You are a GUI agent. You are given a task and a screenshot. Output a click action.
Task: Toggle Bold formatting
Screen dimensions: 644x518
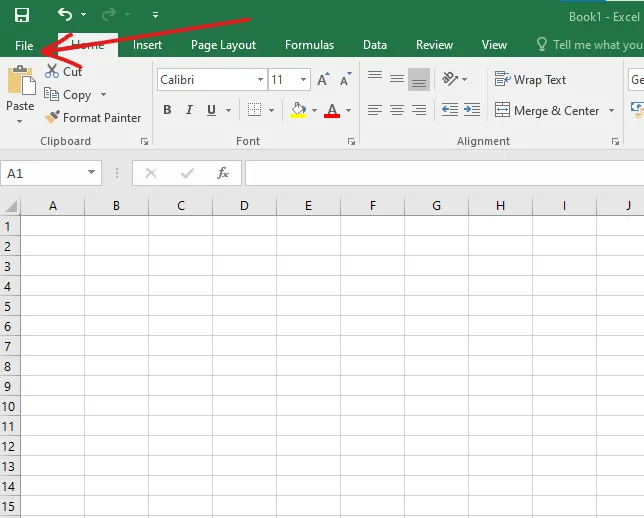(x=167, y=110)
